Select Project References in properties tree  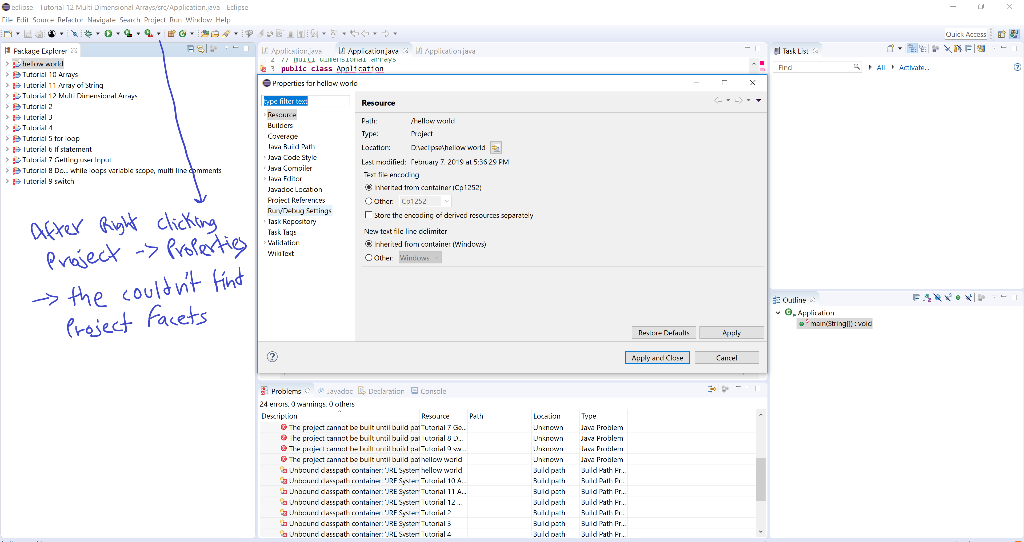point(296,200)
